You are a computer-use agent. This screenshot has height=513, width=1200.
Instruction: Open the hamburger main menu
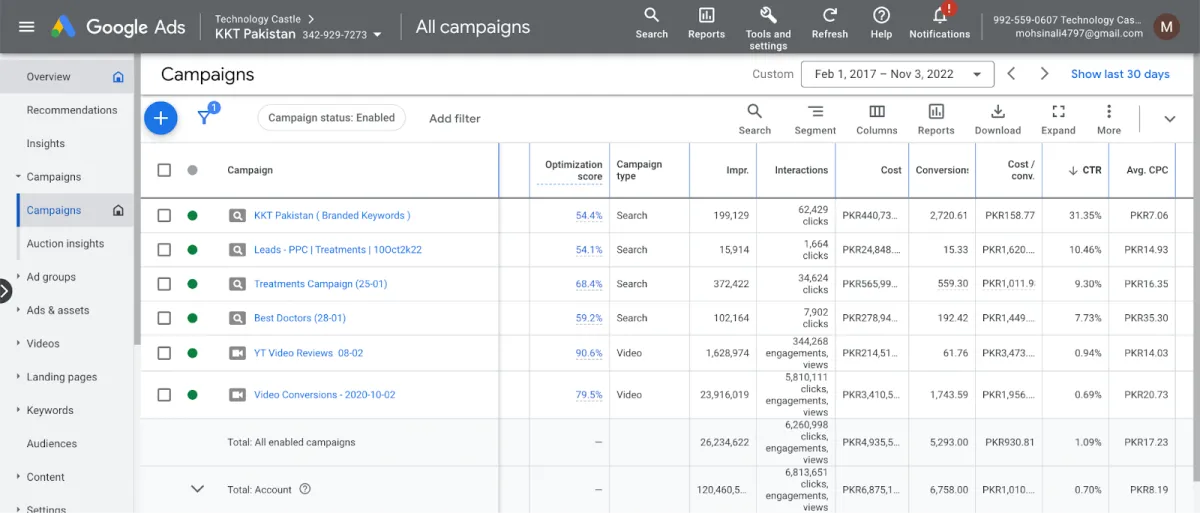[x=27, y=27]
